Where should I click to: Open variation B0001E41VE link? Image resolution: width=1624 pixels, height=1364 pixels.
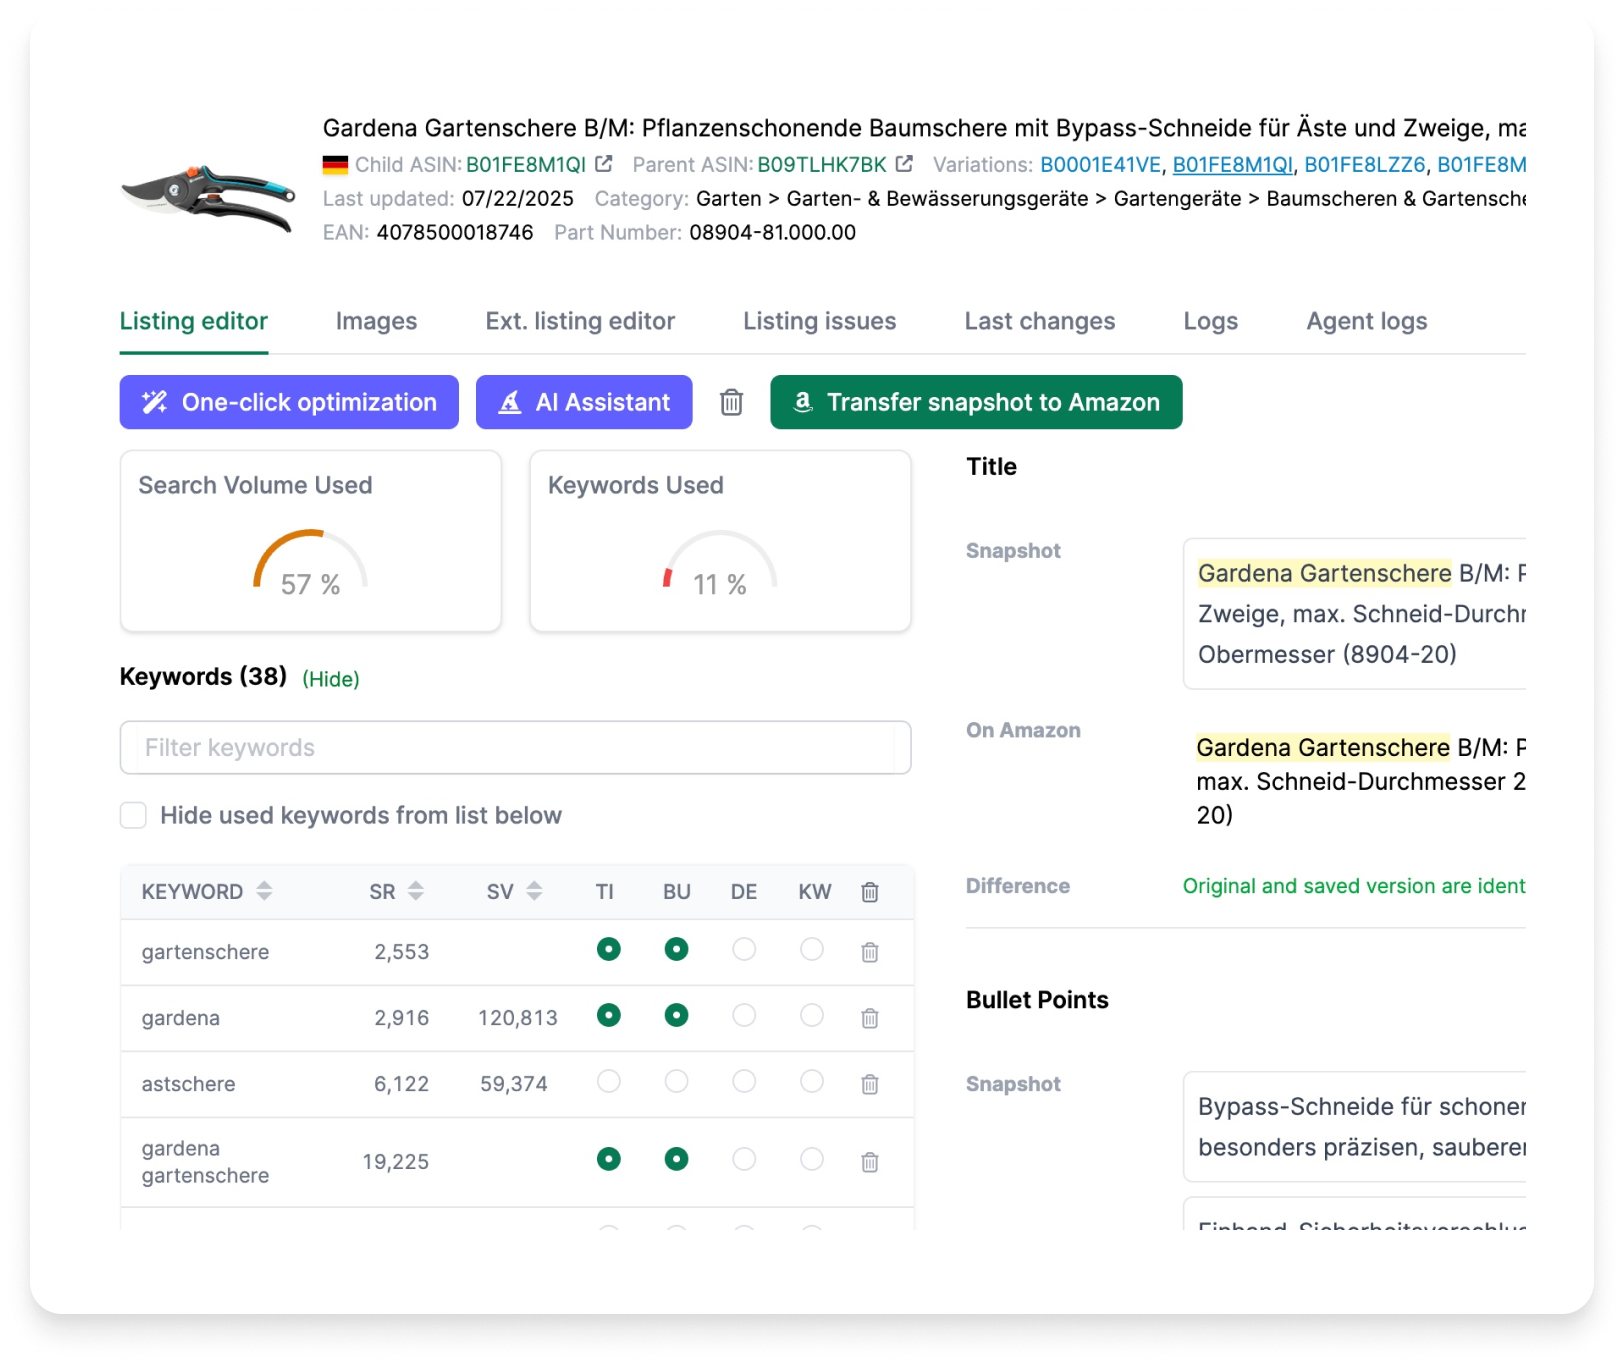coord(1101,164)
